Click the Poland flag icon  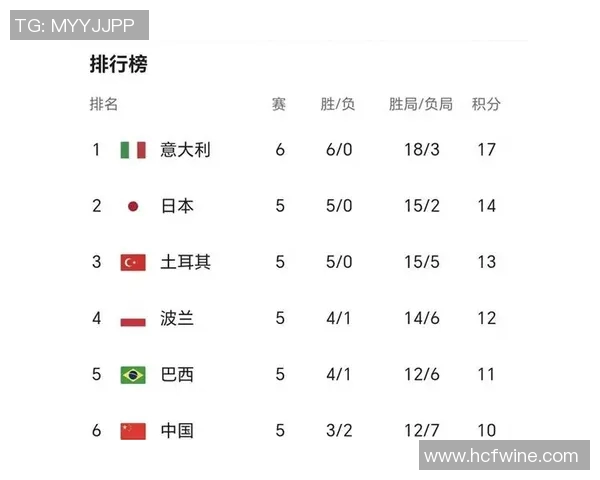coord(132,319)
